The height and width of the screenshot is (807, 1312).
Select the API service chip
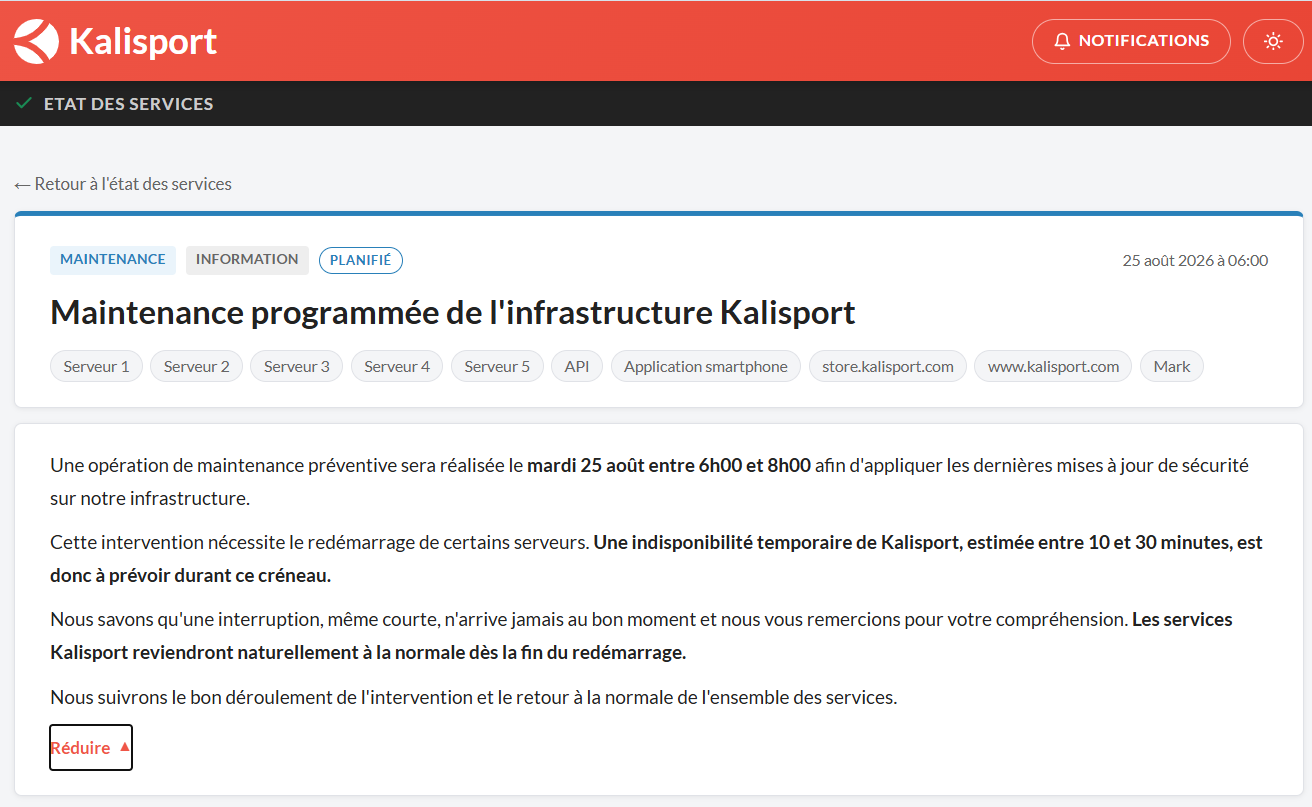pyautogui.click(x=577, y=367)
